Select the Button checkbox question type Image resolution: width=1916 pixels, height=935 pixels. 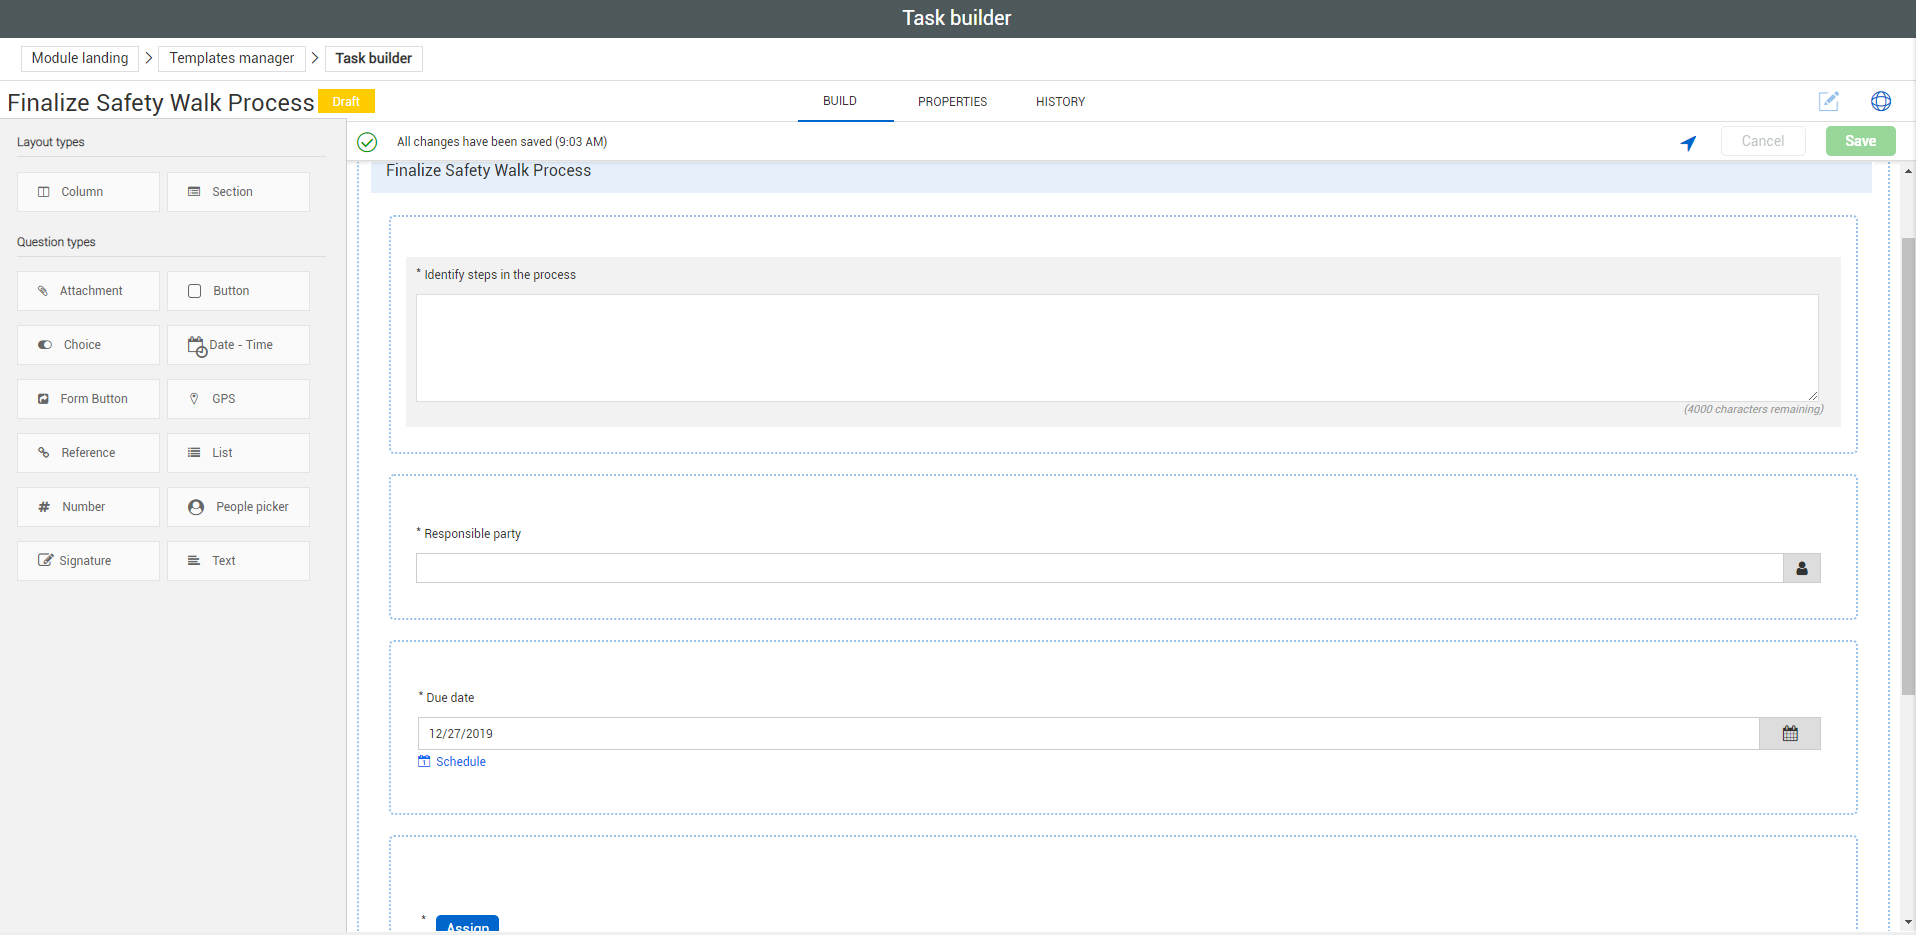tap(238, 291)
